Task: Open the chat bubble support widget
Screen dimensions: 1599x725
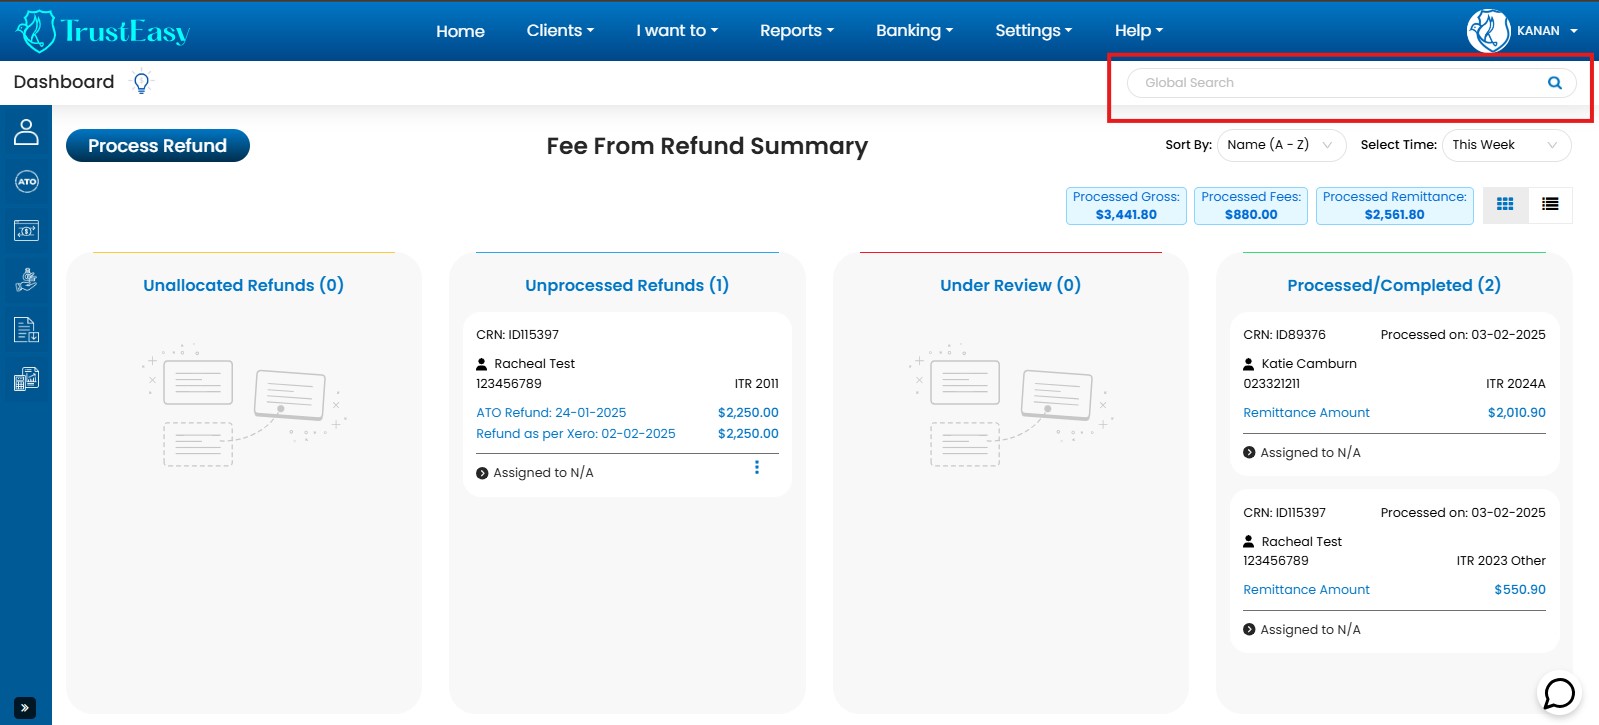Action: [x=1559, y=693]
